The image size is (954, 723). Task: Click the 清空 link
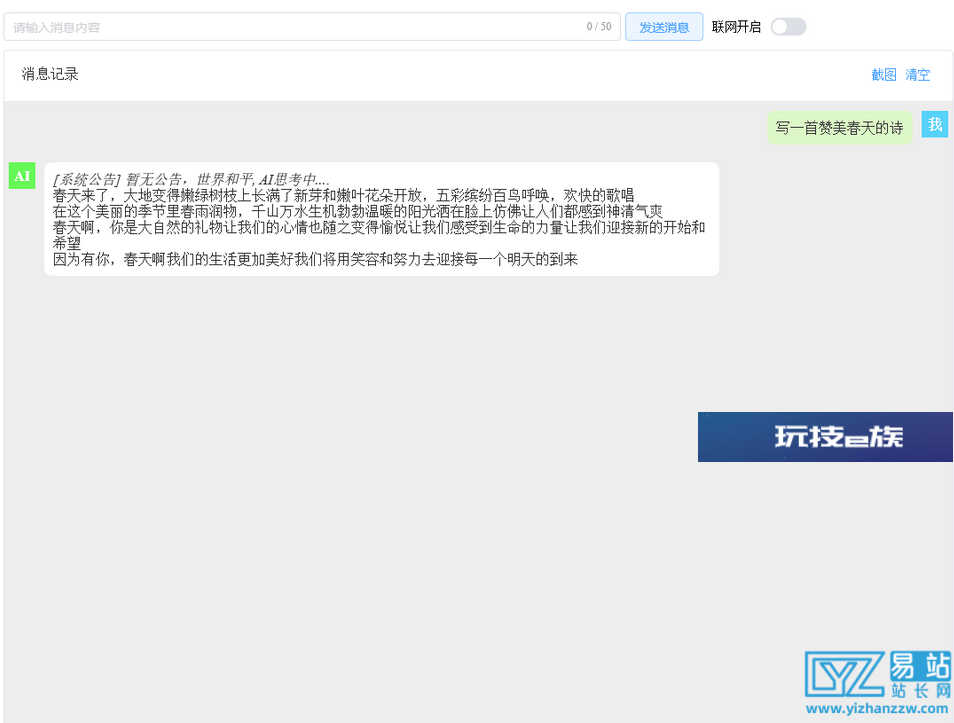click(917, 75)
